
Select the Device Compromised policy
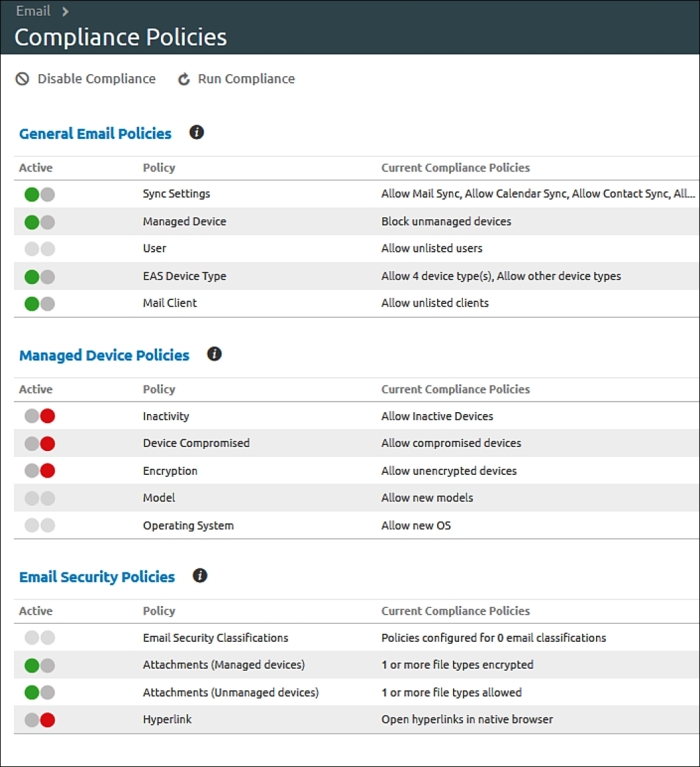[x=196, y=443]
